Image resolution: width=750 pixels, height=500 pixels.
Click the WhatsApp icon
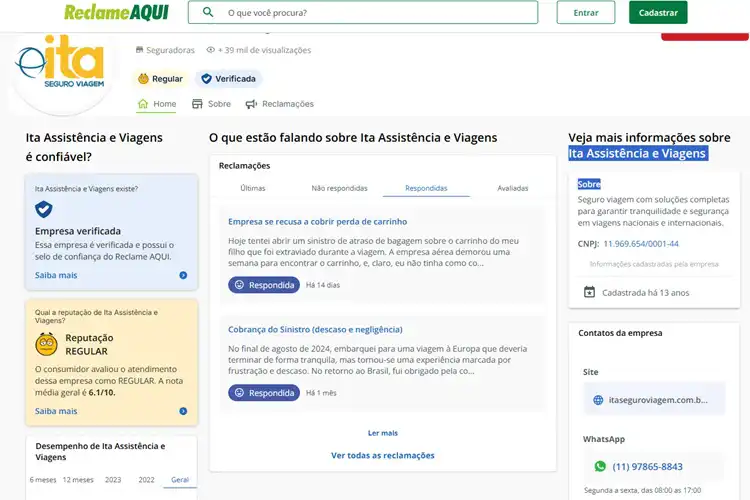click(600, 466)
